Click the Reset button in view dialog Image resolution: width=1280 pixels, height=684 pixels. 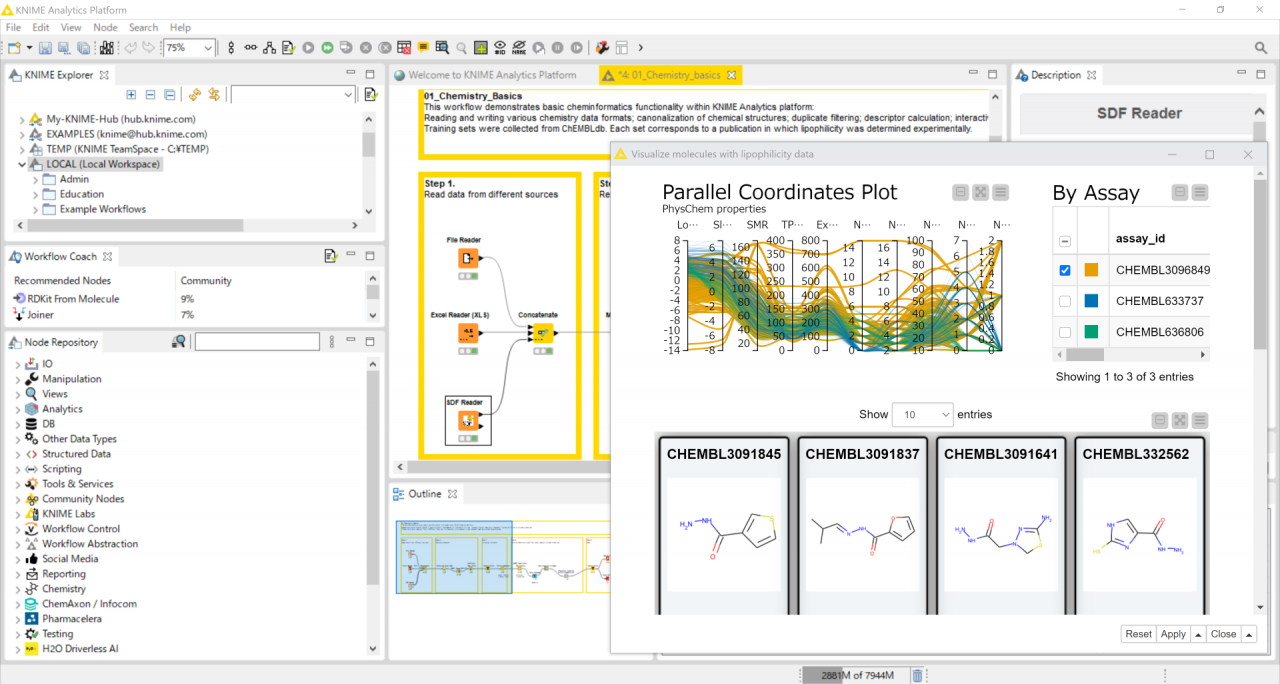1138,634
